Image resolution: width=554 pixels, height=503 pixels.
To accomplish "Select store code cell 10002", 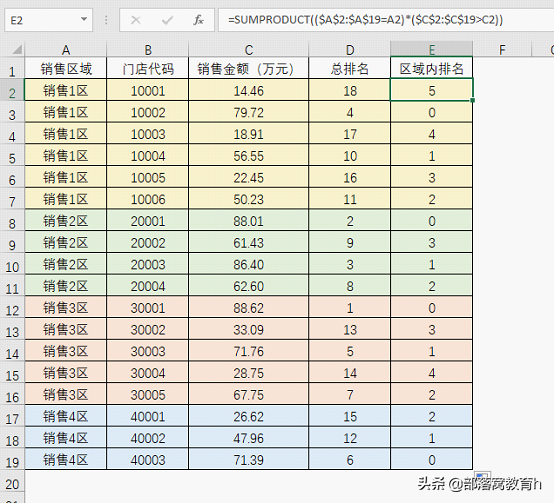I will pos(148,112).
